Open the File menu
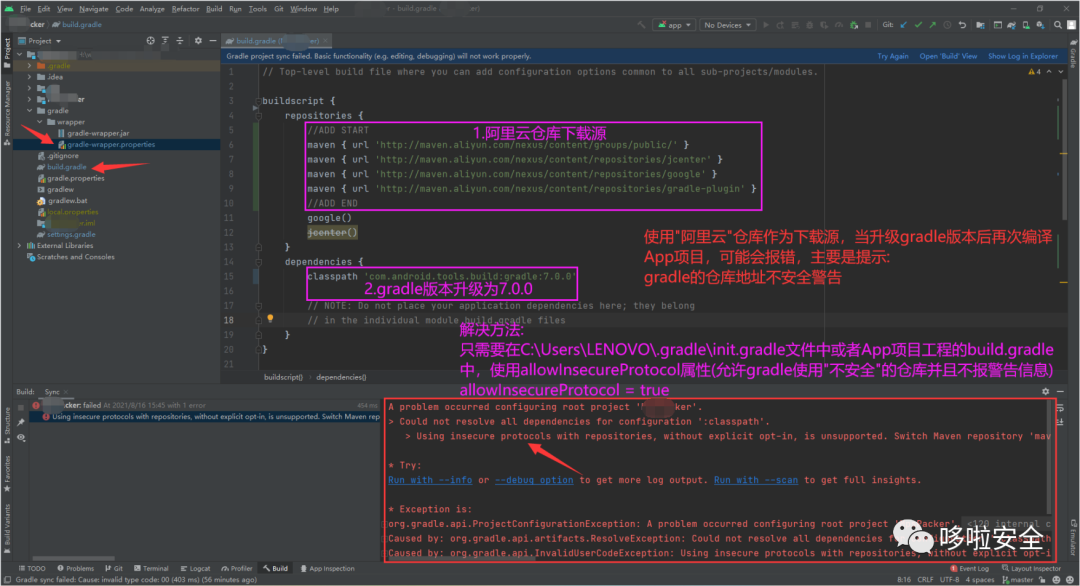 point(25,9)
